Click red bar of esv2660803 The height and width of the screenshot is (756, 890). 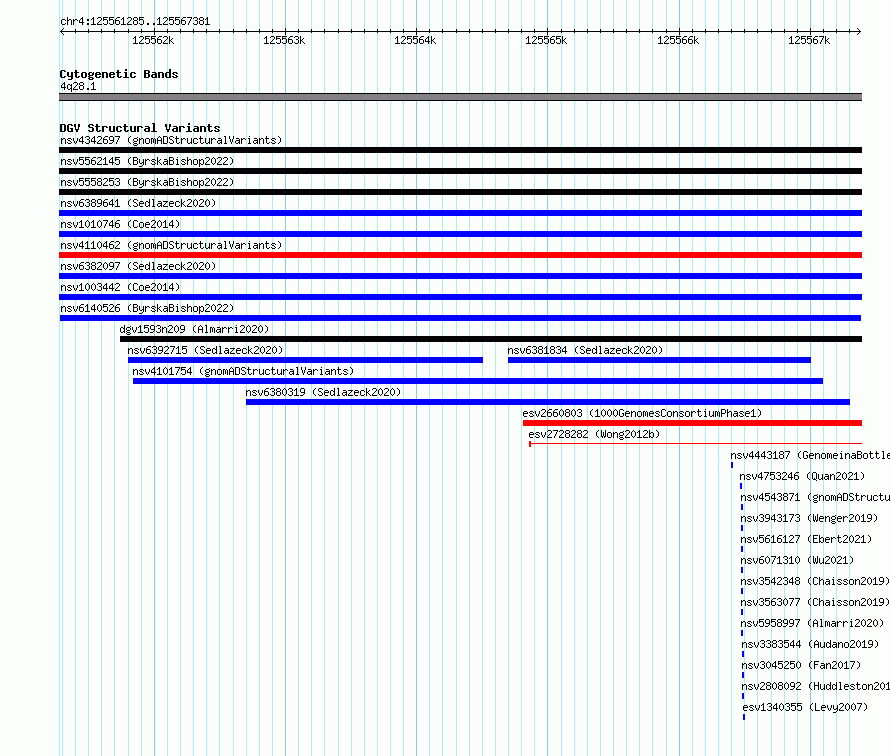692,423
